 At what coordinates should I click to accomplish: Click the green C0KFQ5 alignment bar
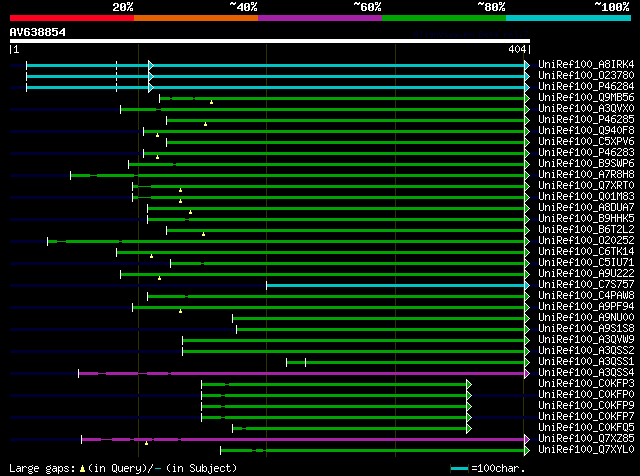point(350,429)
